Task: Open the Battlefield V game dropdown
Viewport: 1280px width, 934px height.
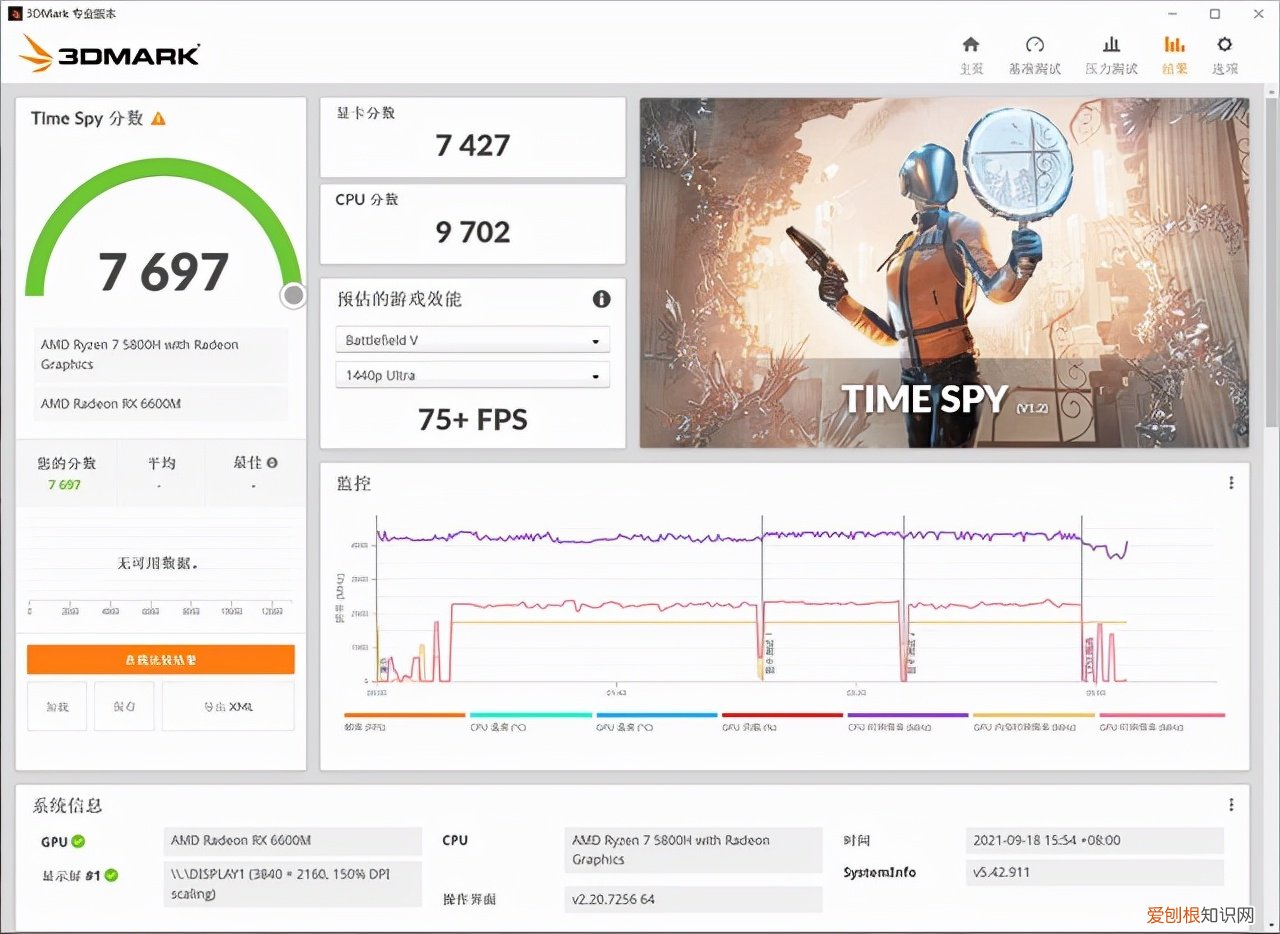Action: pos(472,339)
